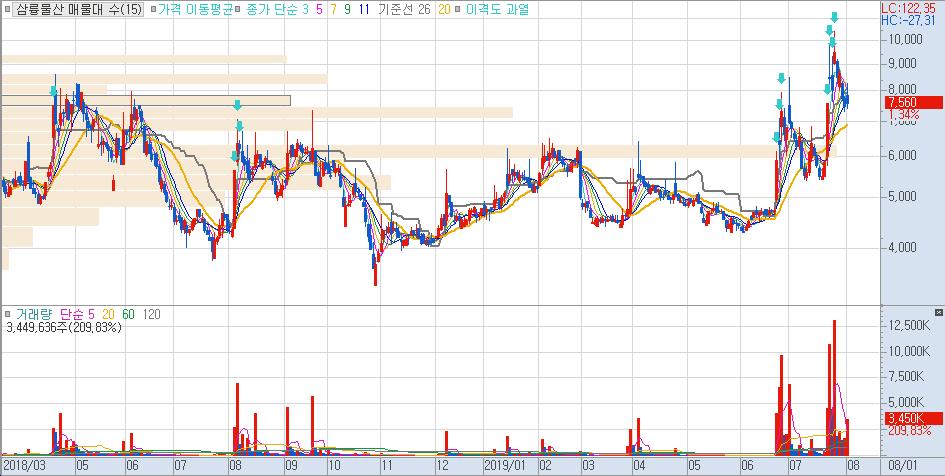Click the navy 11-period moving average value
945x476 pixels.
[x=363, y=10]
